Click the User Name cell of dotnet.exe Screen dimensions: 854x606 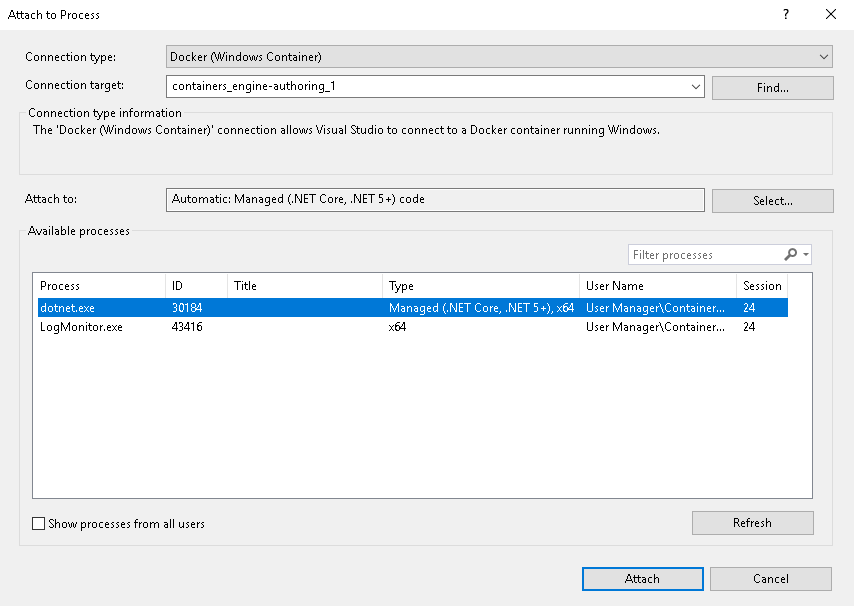coord(655,308)
